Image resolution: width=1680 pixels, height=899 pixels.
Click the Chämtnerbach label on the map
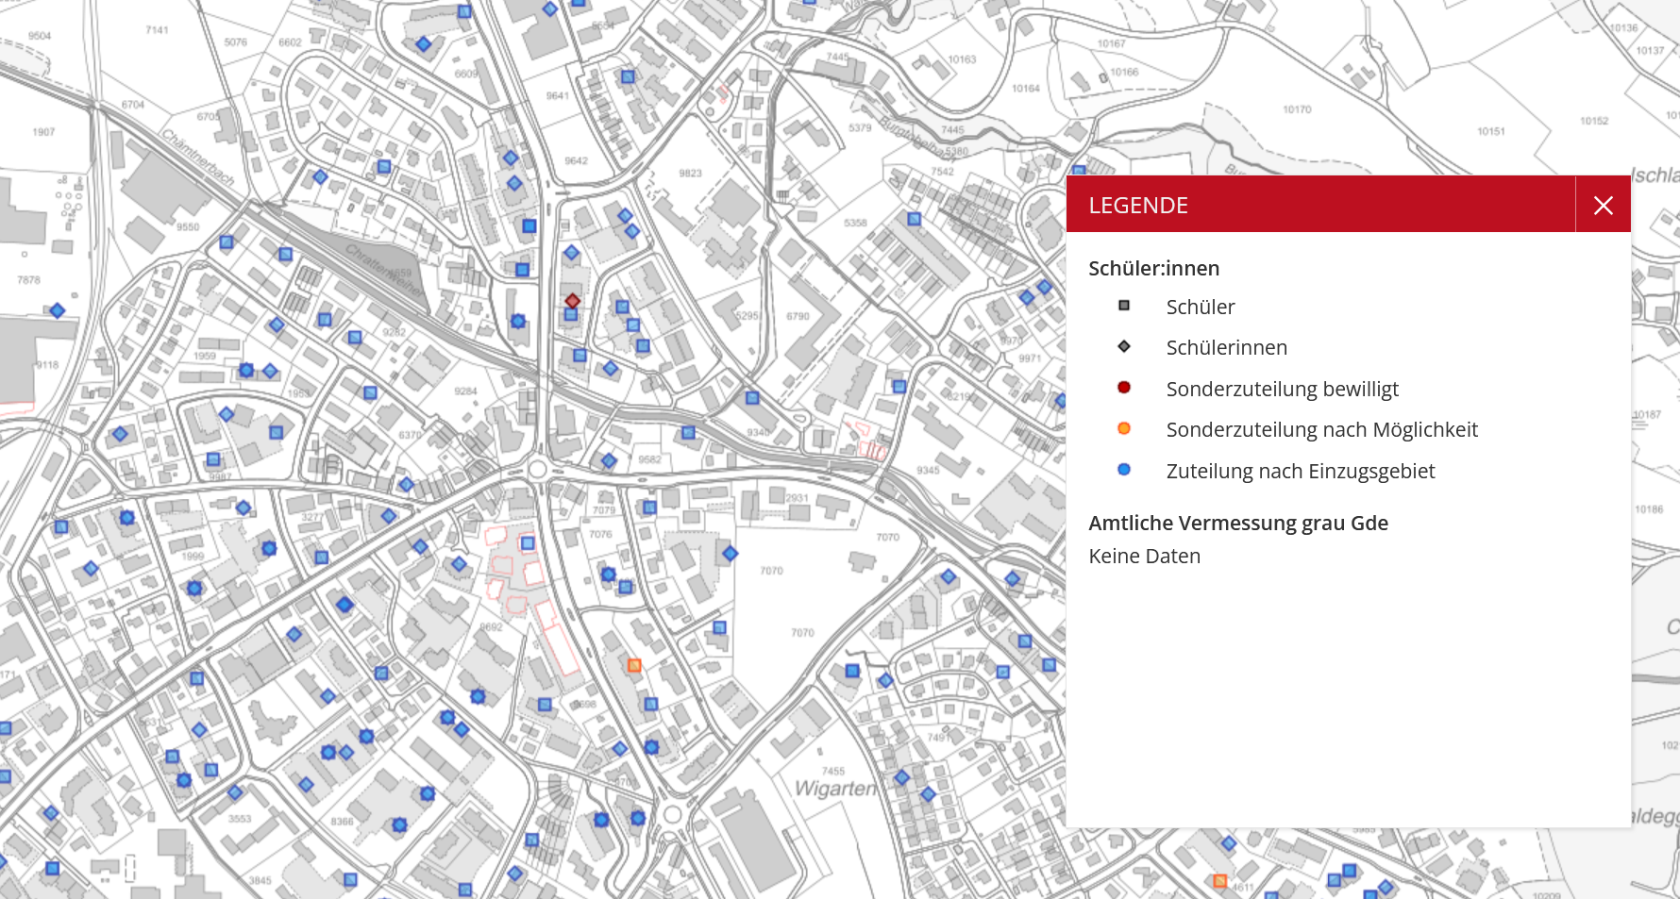tap(198, 157)
